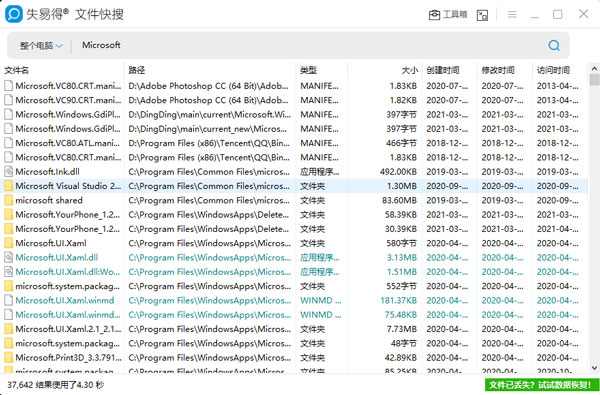This screenshot has height=395, width=600.
Task: Sort by 类型 column header
Action: (x=308, y=70)
